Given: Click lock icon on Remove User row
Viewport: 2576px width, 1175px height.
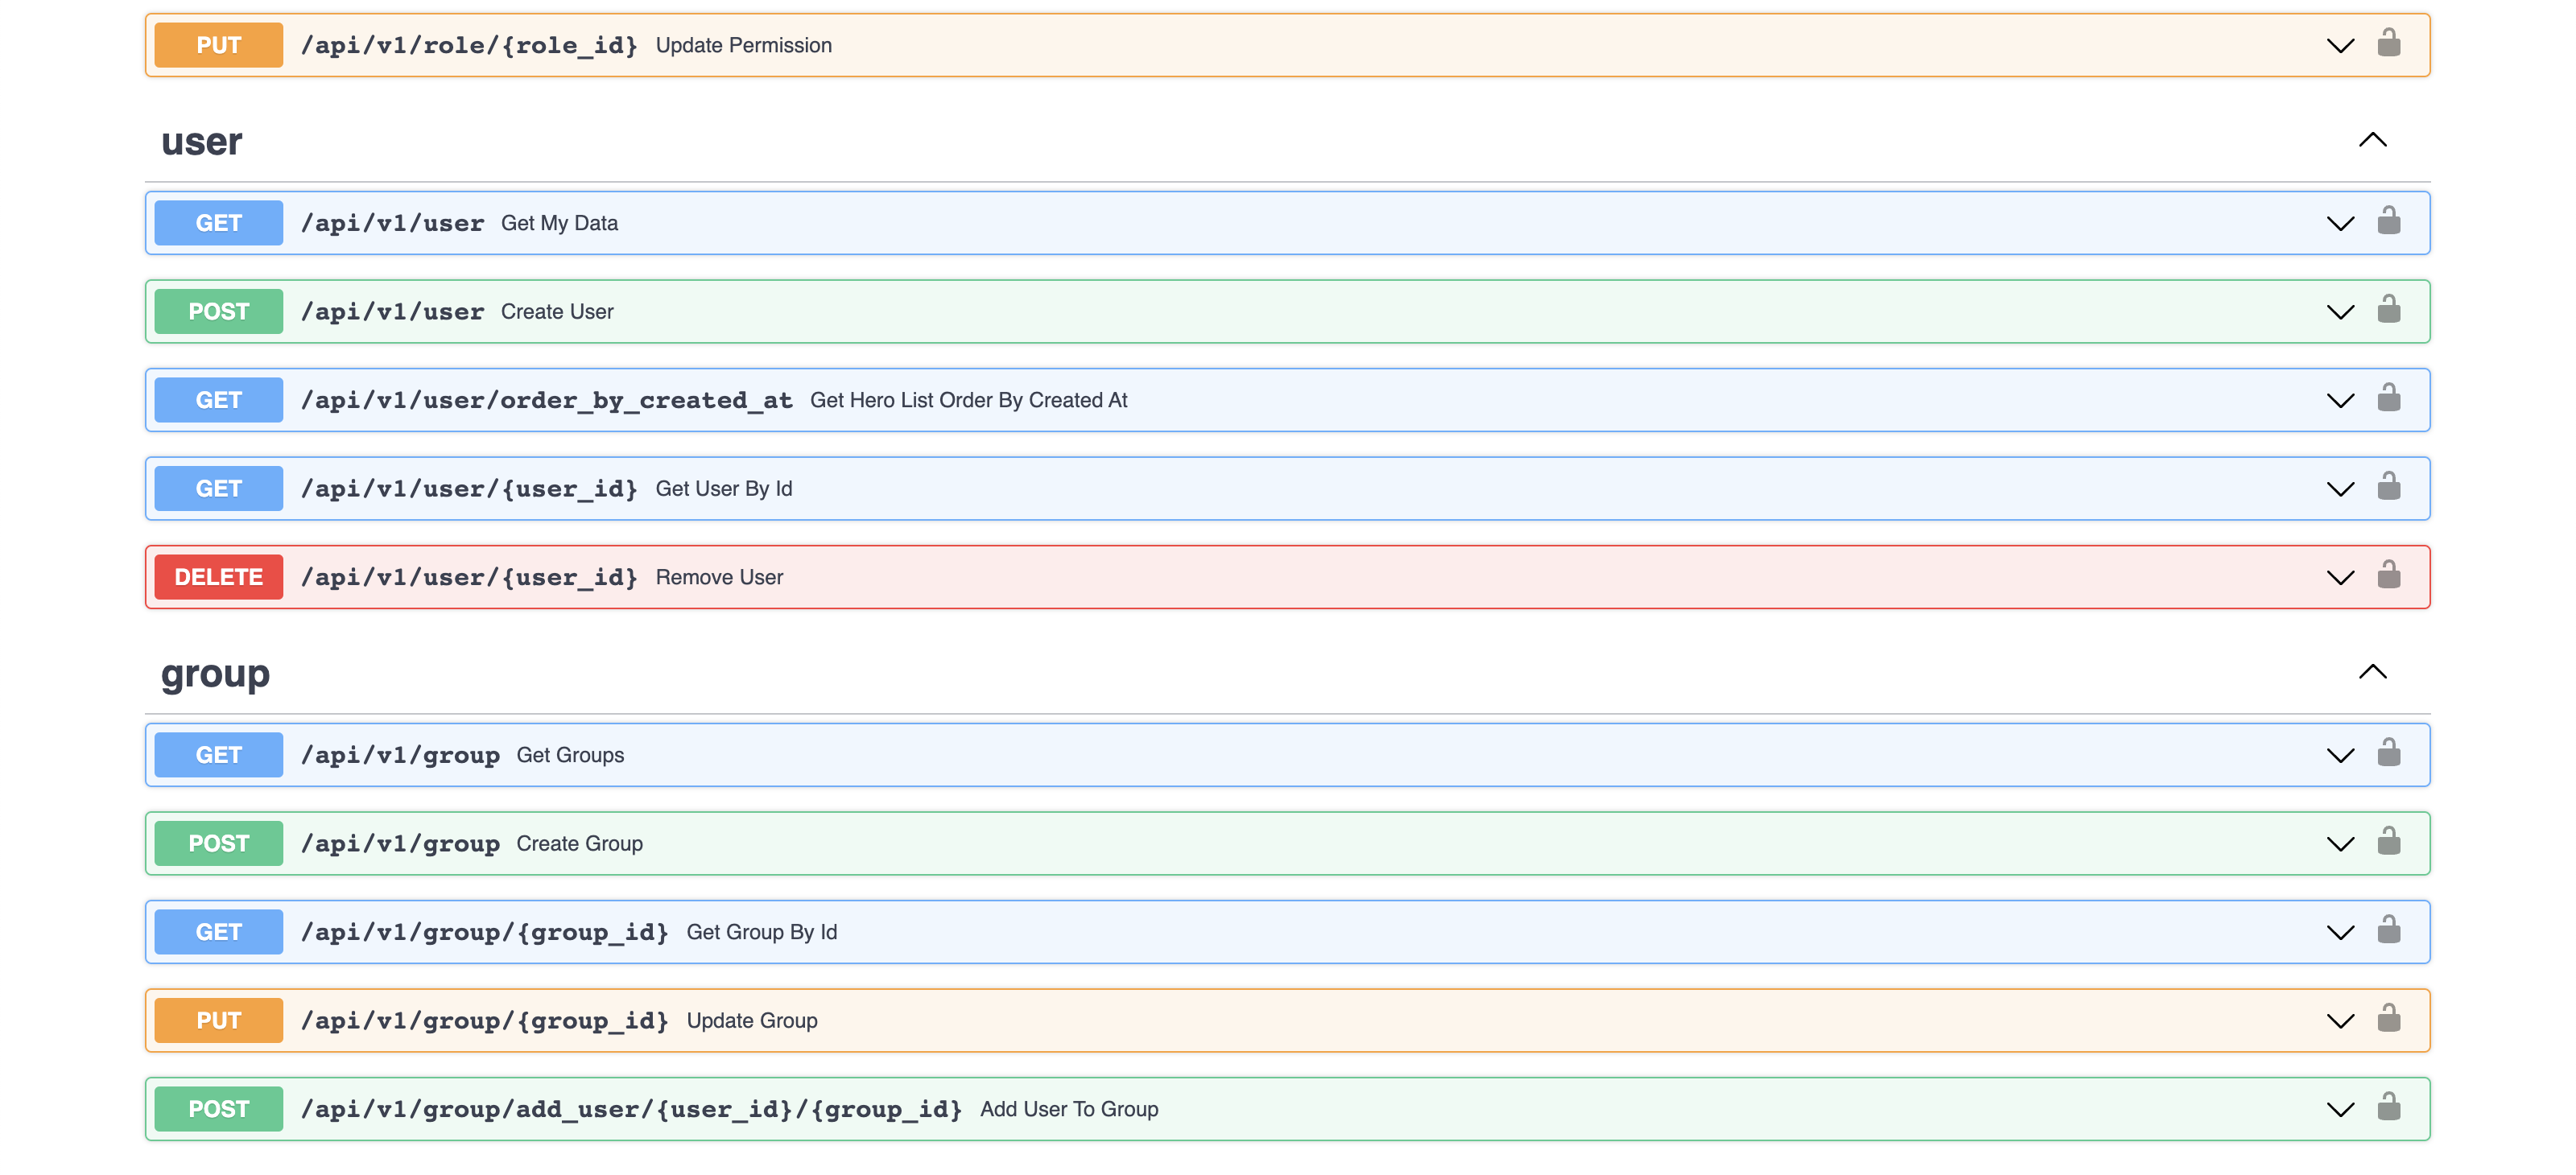Looking at the screenshot, I should (x=2388, y=576).
